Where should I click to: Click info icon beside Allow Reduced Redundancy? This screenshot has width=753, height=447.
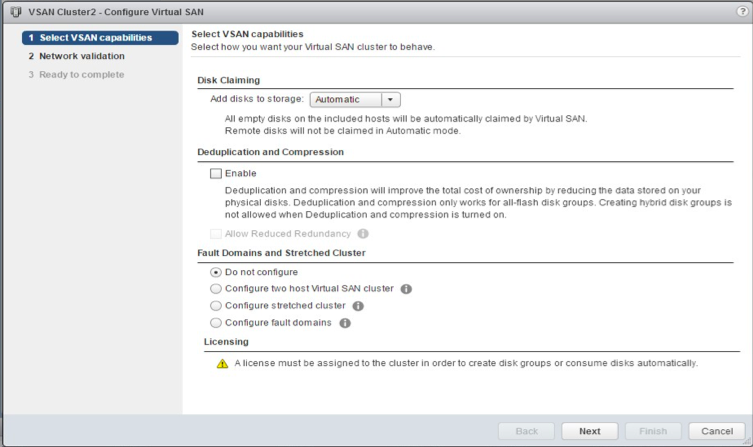click(x=363, y=234)
